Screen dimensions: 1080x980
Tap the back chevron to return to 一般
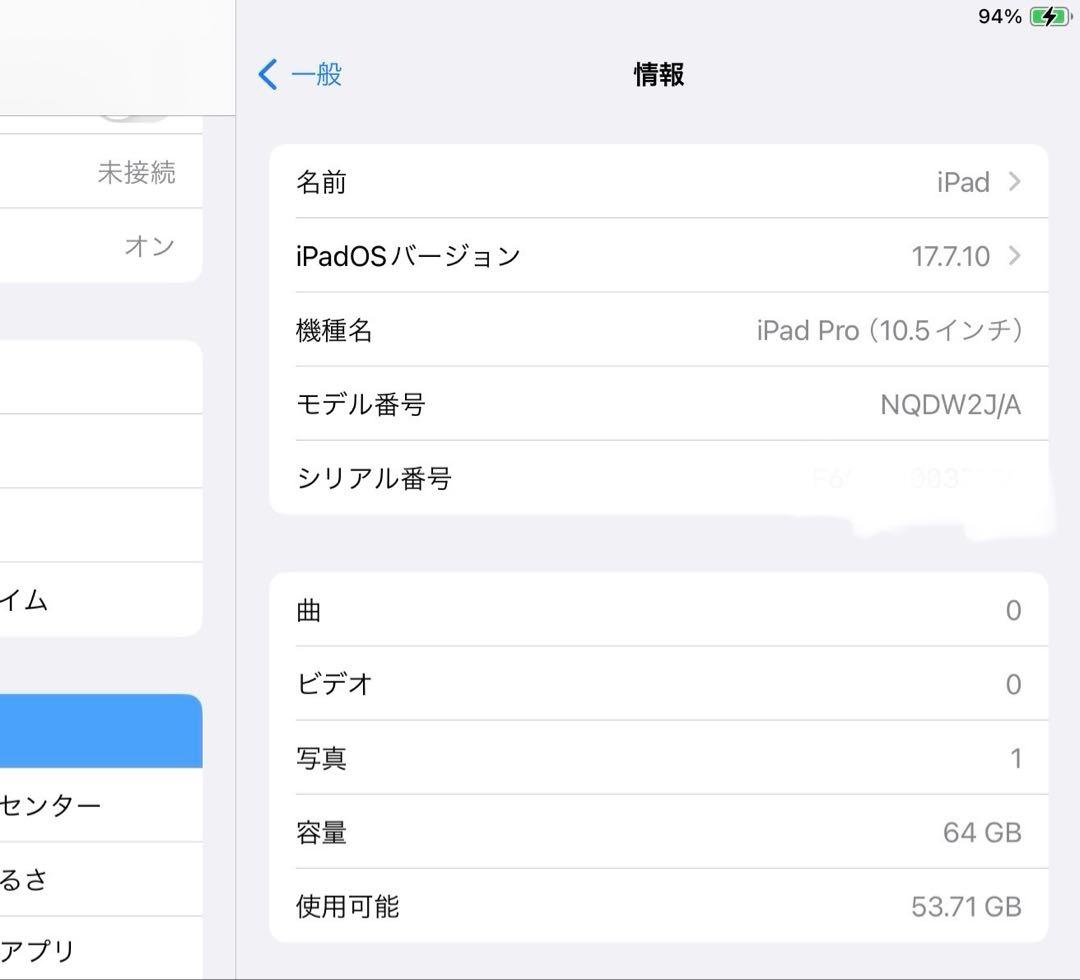(x=266, y=74)
